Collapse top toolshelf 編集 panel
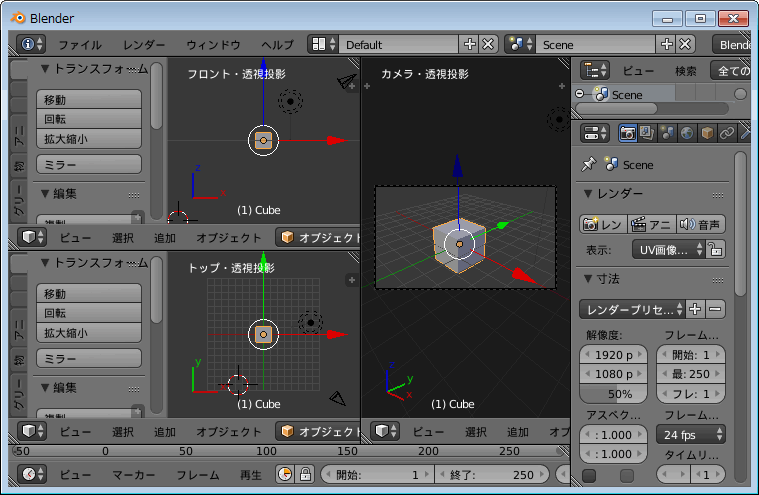 tap(45, 194)
